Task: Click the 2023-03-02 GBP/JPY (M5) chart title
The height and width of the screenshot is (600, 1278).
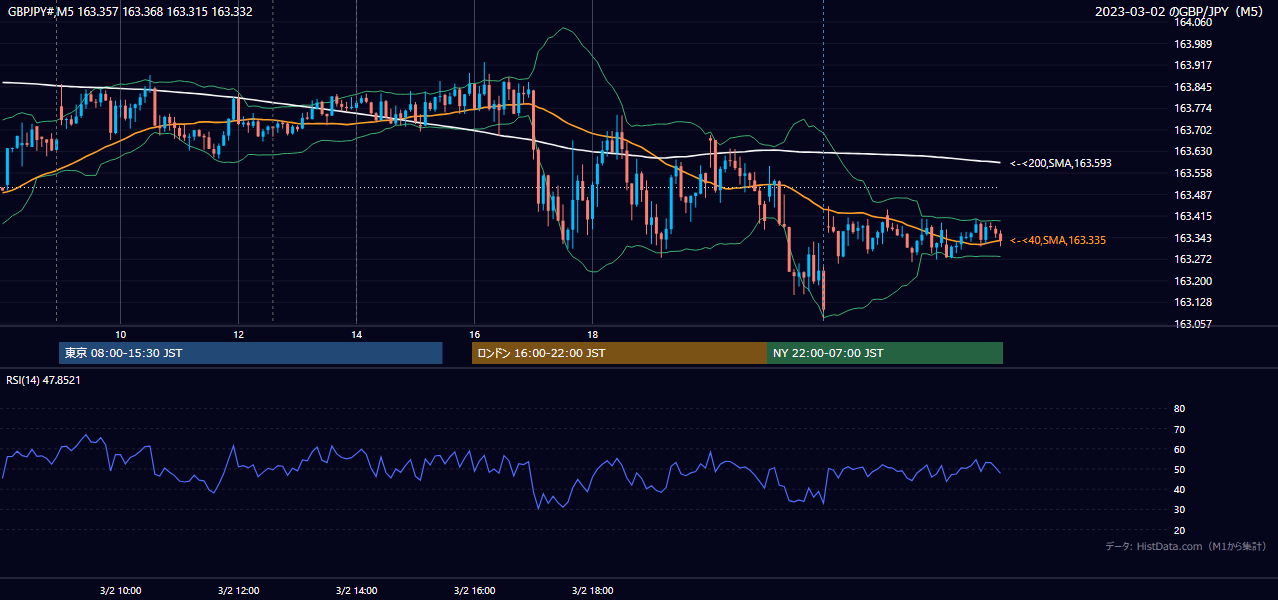Action: 1181,12
